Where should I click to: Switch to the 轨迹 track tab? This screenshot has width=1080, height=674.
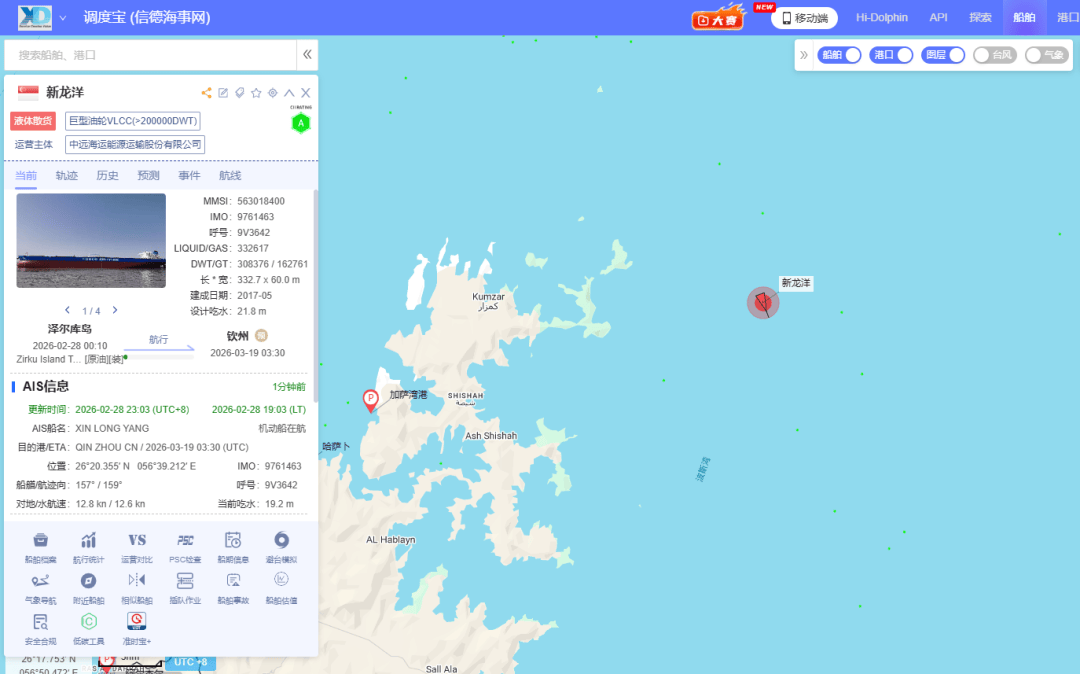click(x=67, y=176)
